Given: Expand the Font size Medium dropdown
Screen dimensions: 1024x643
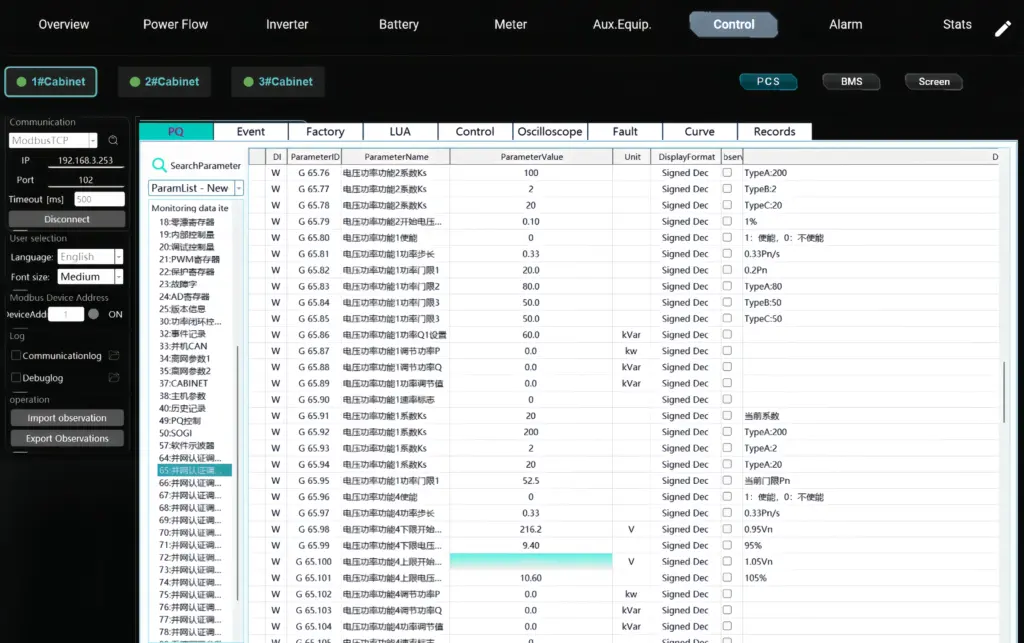Looking at the screenshot, I should coord(118,277).
